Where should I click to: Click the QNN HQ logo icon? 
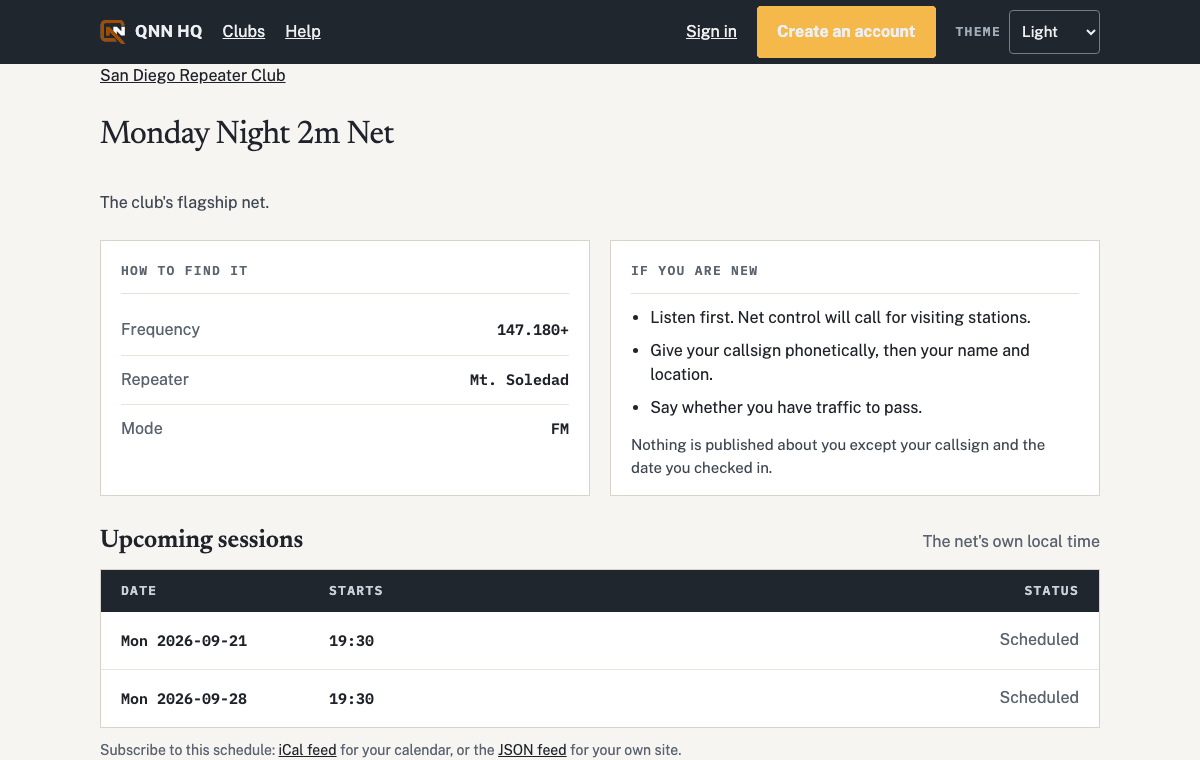pos(113,32)
